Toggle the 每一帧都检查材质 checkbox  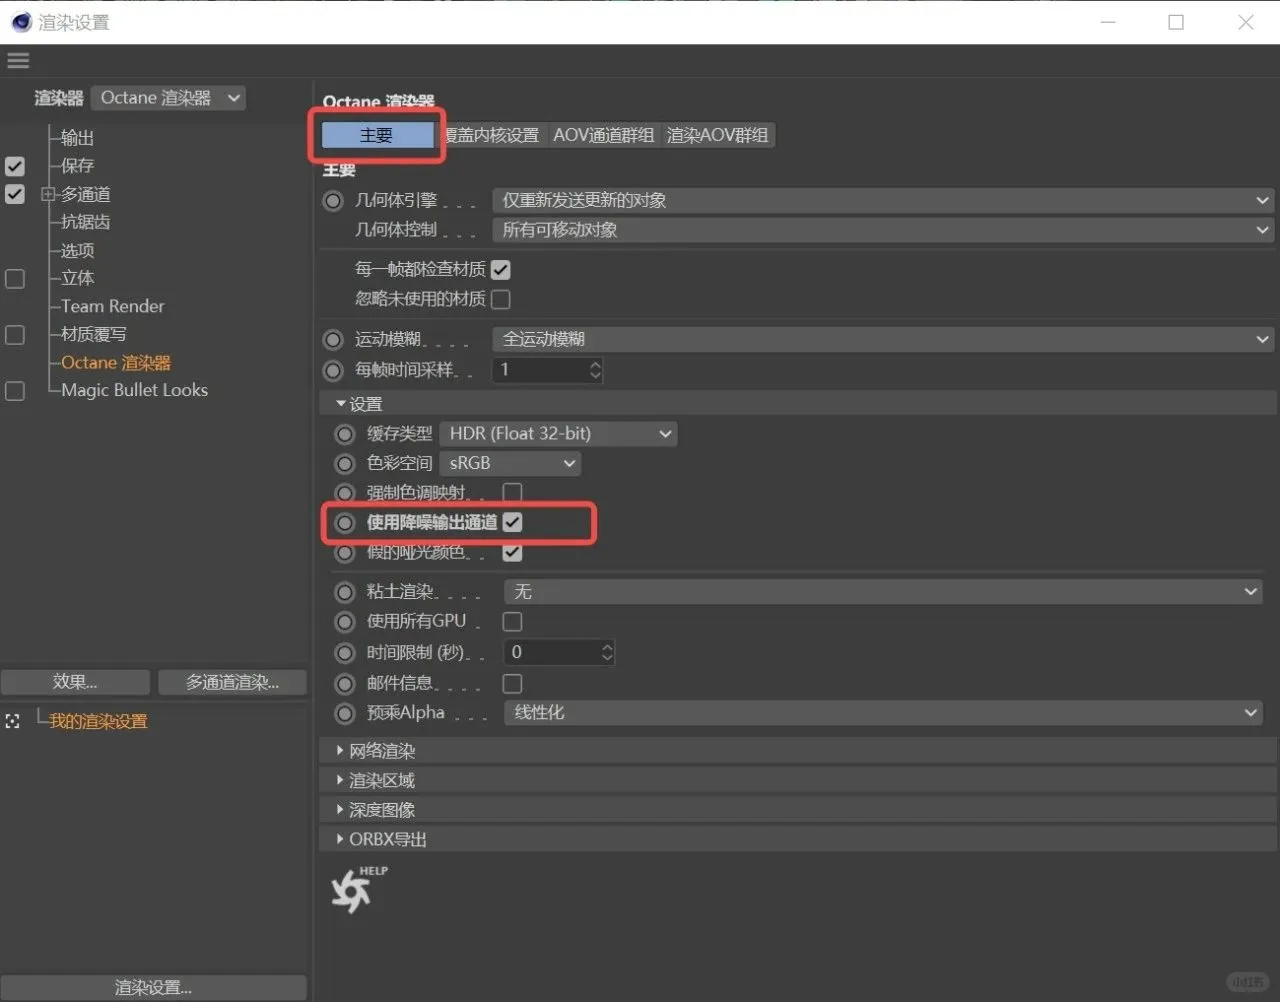[501, 270]
